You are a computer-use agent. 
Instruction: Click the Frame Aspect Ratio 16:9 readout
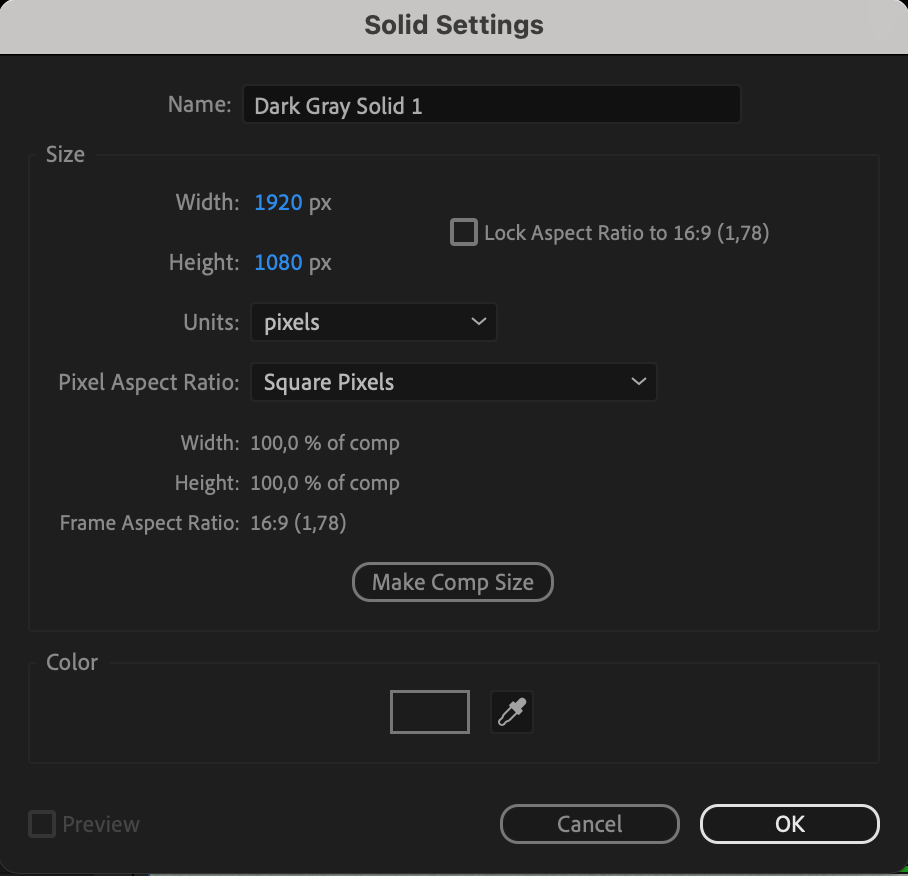point(298,522)
